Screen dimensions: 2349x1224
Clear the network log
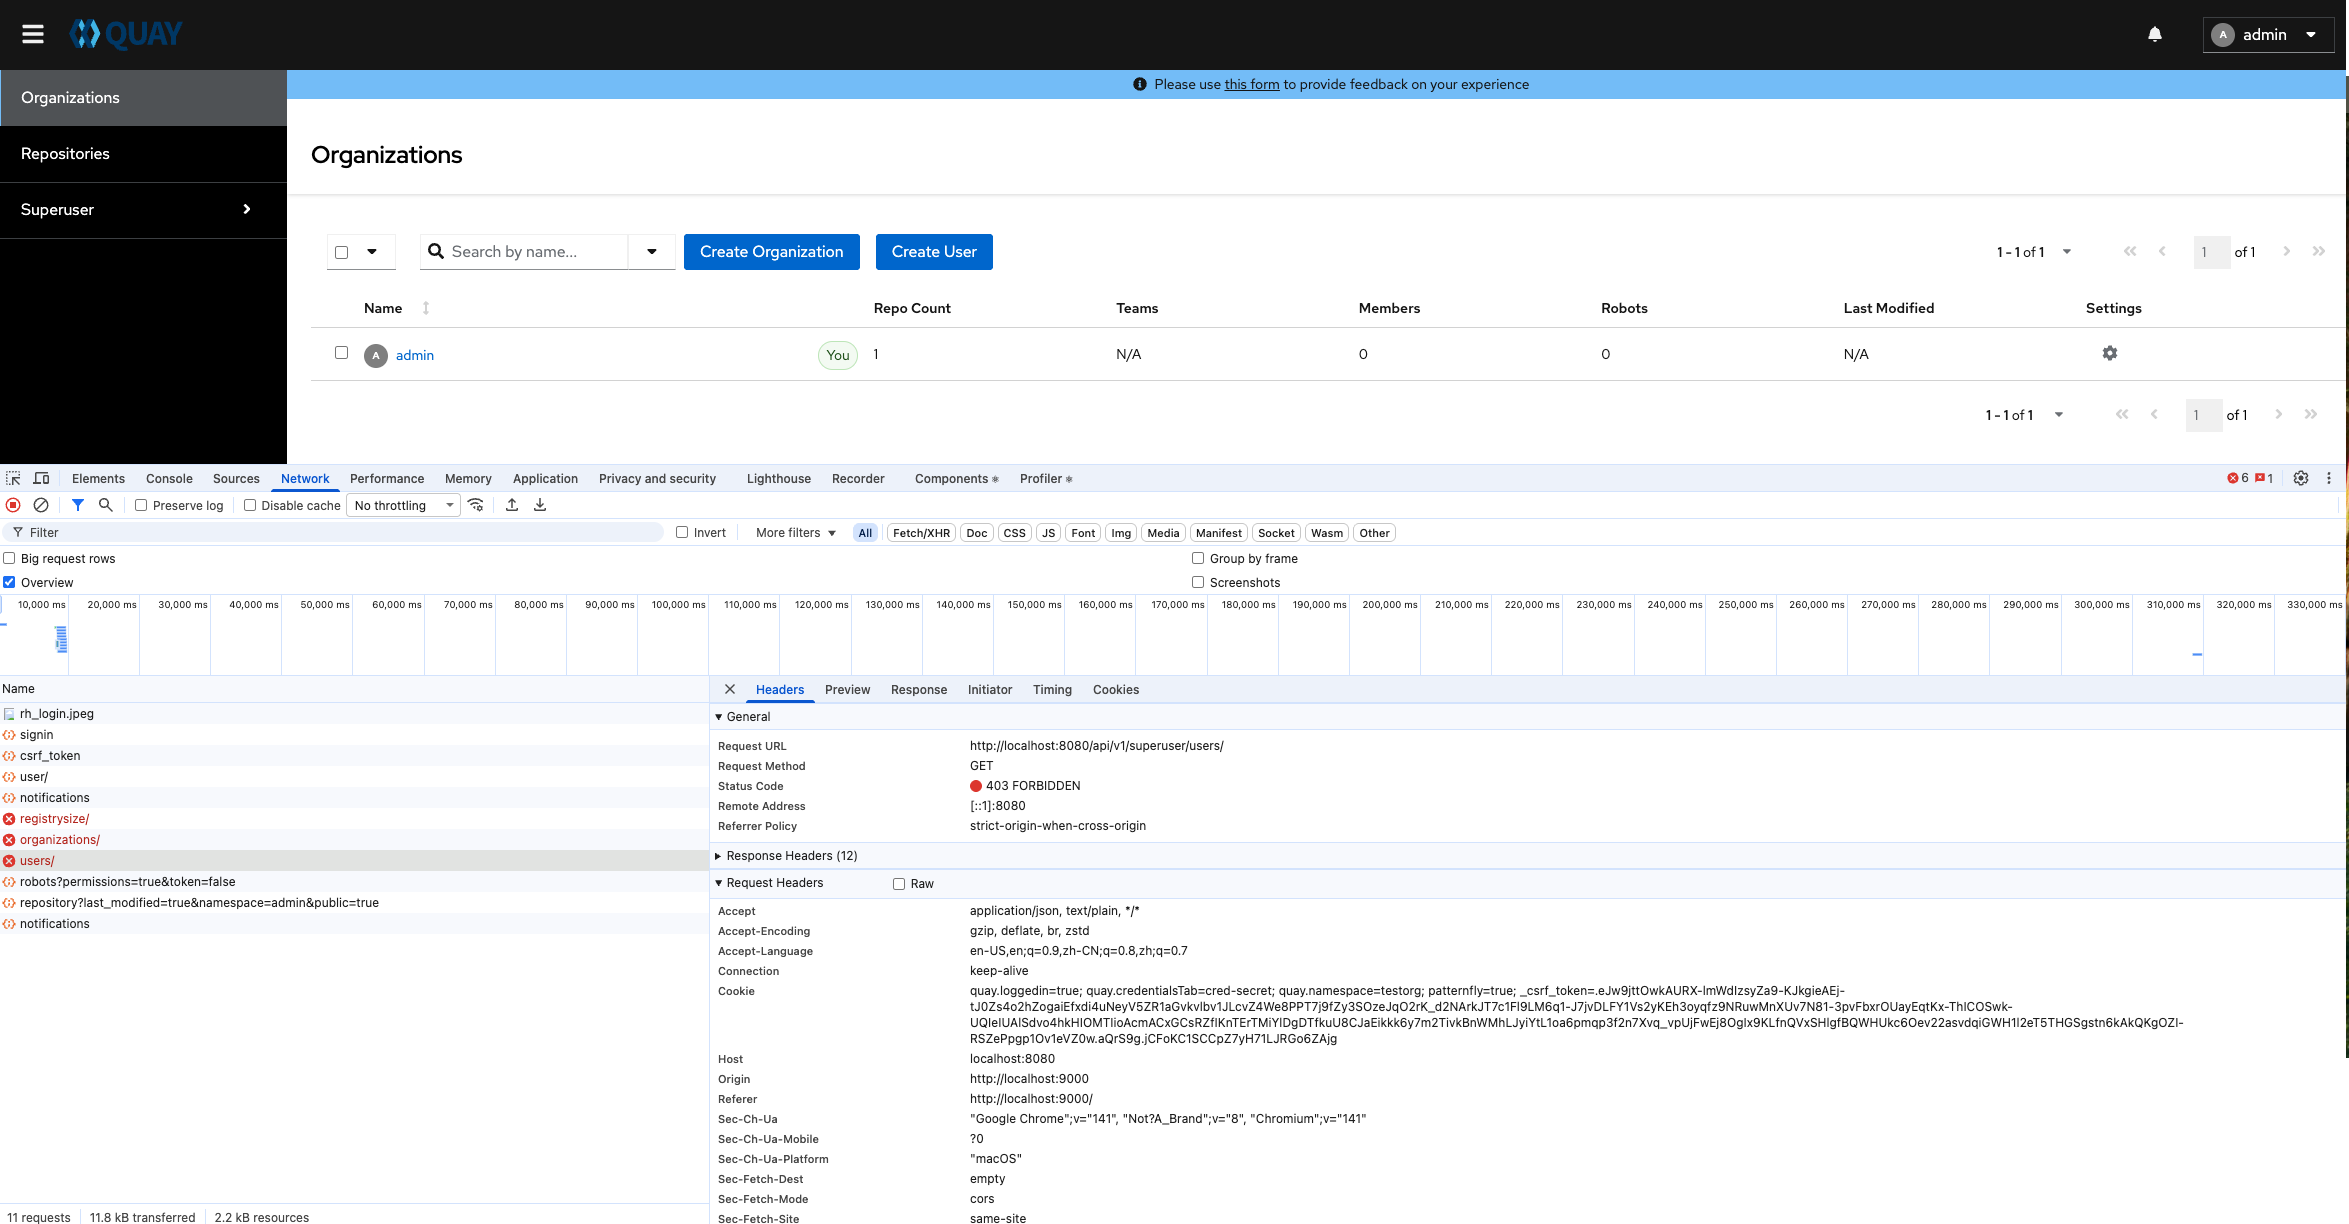point(41,505)
